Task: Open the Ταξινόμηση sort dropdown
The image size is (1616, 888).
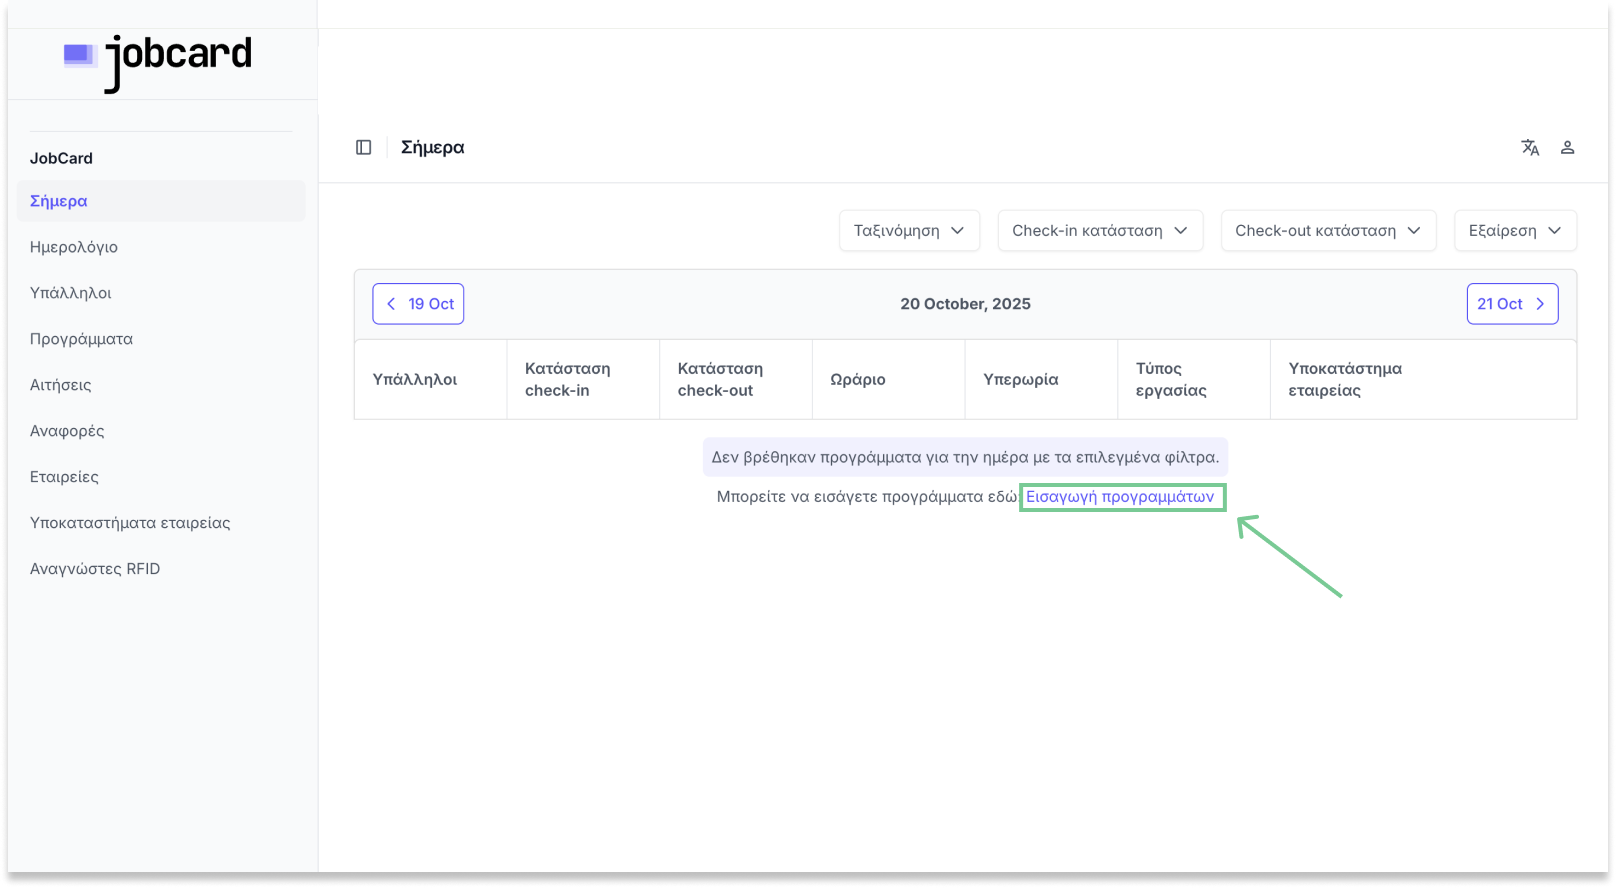Action: (909, 231)
